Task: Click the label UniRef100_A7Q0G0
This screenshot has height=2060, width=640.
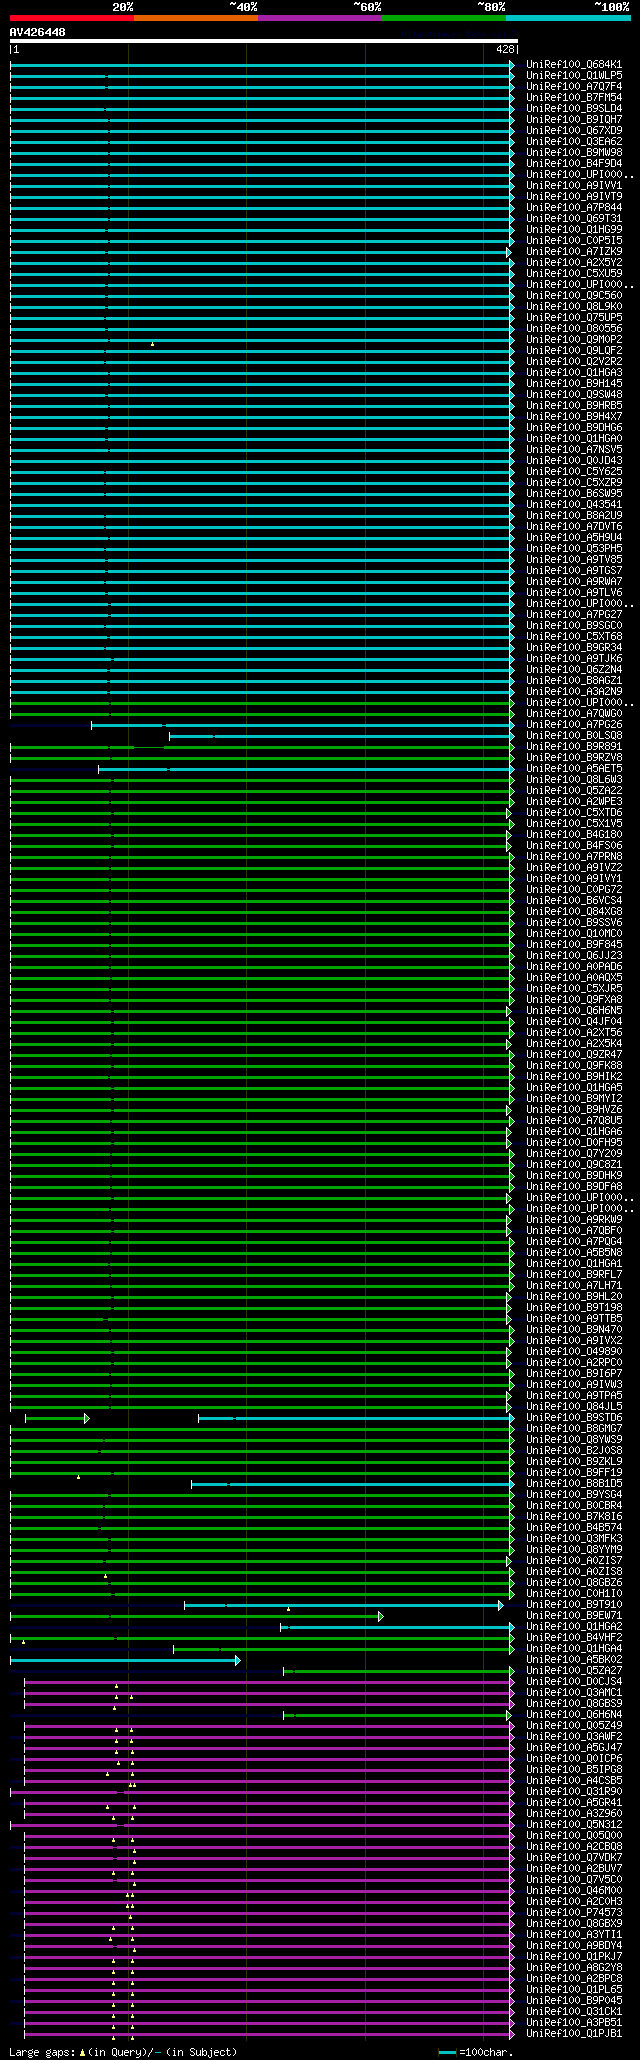Action: pyautogui.click(x=574, y=713)
